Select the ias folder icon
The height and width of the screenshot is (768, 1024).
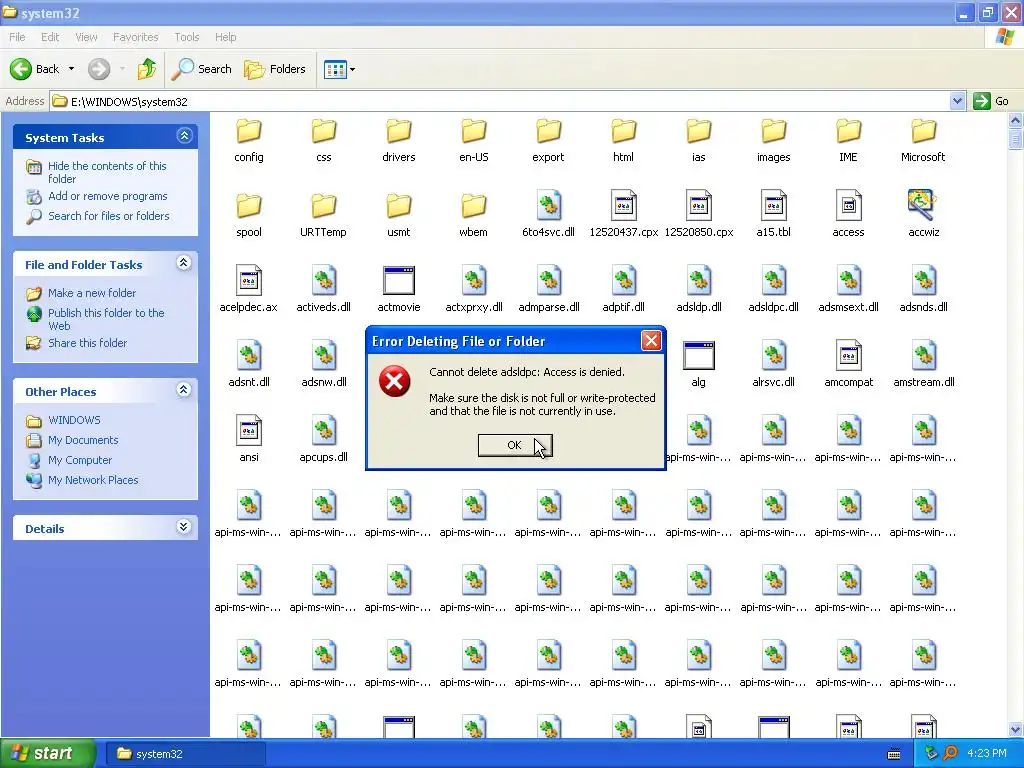coord(699,131)
